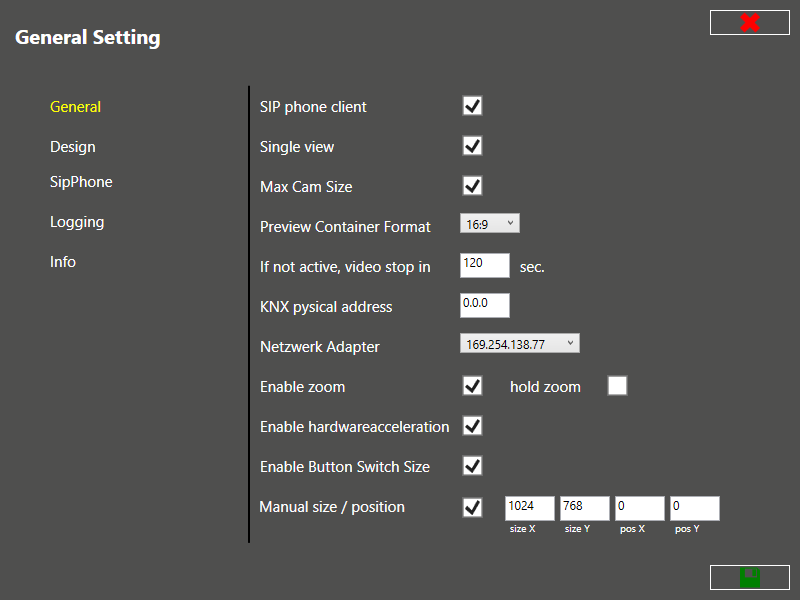The width and height of the screenshot is (800, 600).
Task: Open the SipPhone settings section
Action: pyautogui.click(x=81, y=182)
